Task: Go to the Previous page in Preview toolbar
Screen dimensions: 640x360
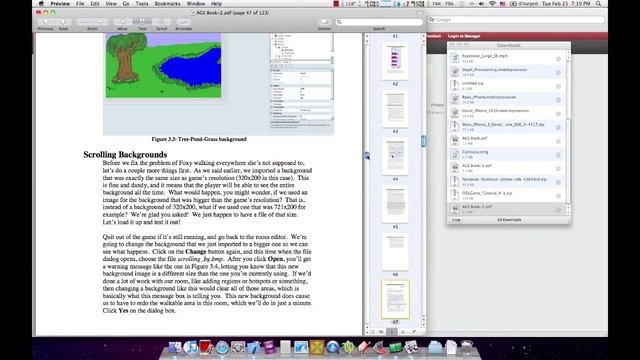Action: coord(46,22)
